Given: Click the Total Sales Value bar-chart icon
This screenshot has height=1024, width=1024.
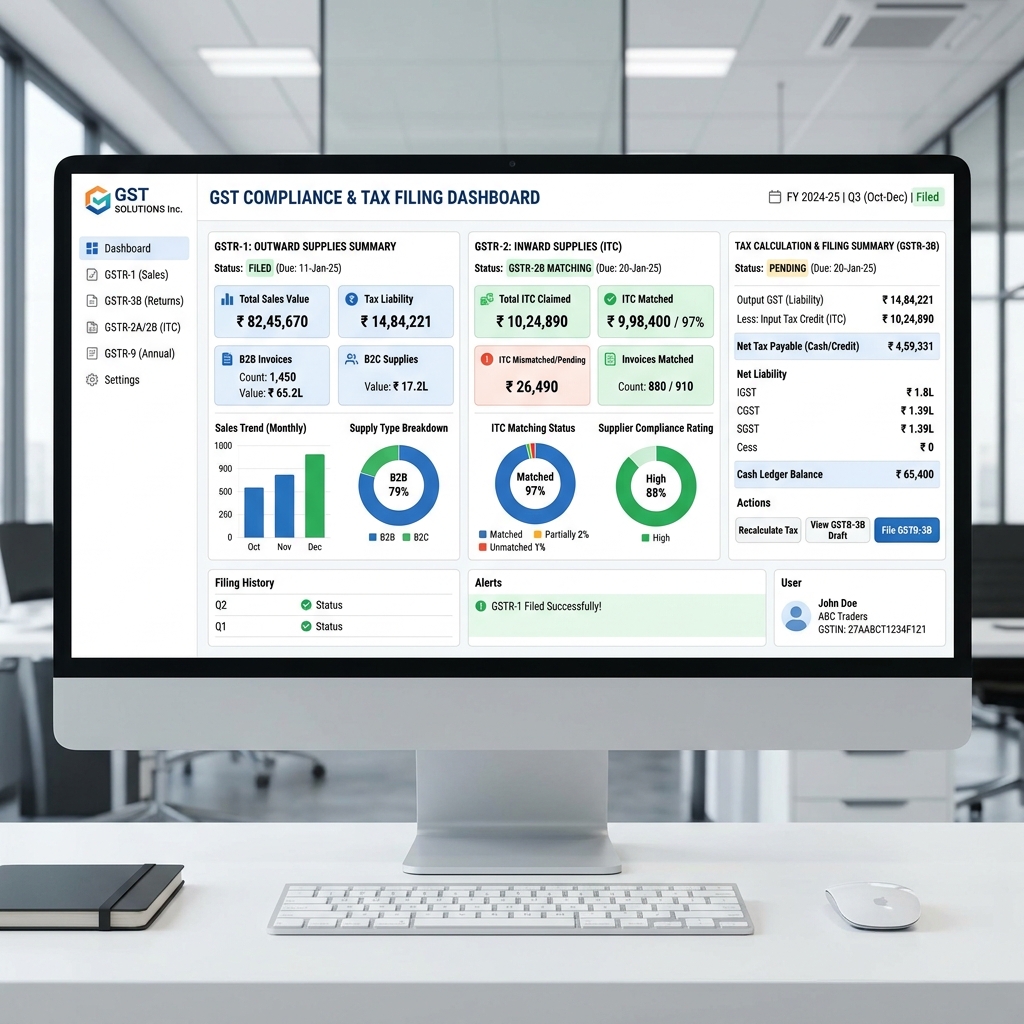Looking at the screenshot, I should [x=227, y=299].
